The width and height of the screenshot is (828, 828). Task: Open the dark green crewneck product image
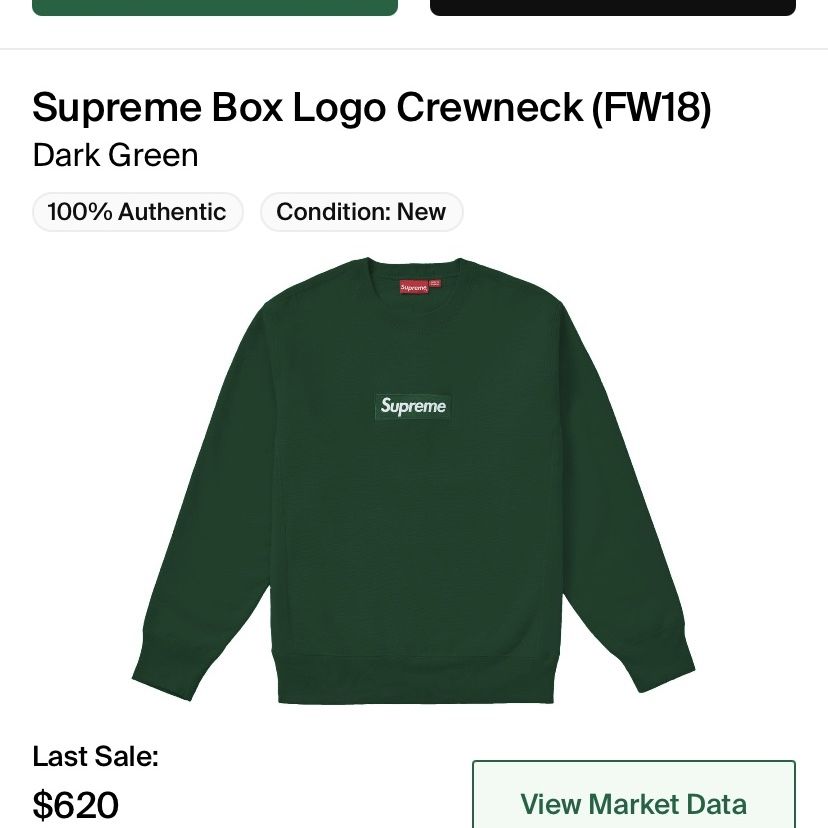[413, 481]
